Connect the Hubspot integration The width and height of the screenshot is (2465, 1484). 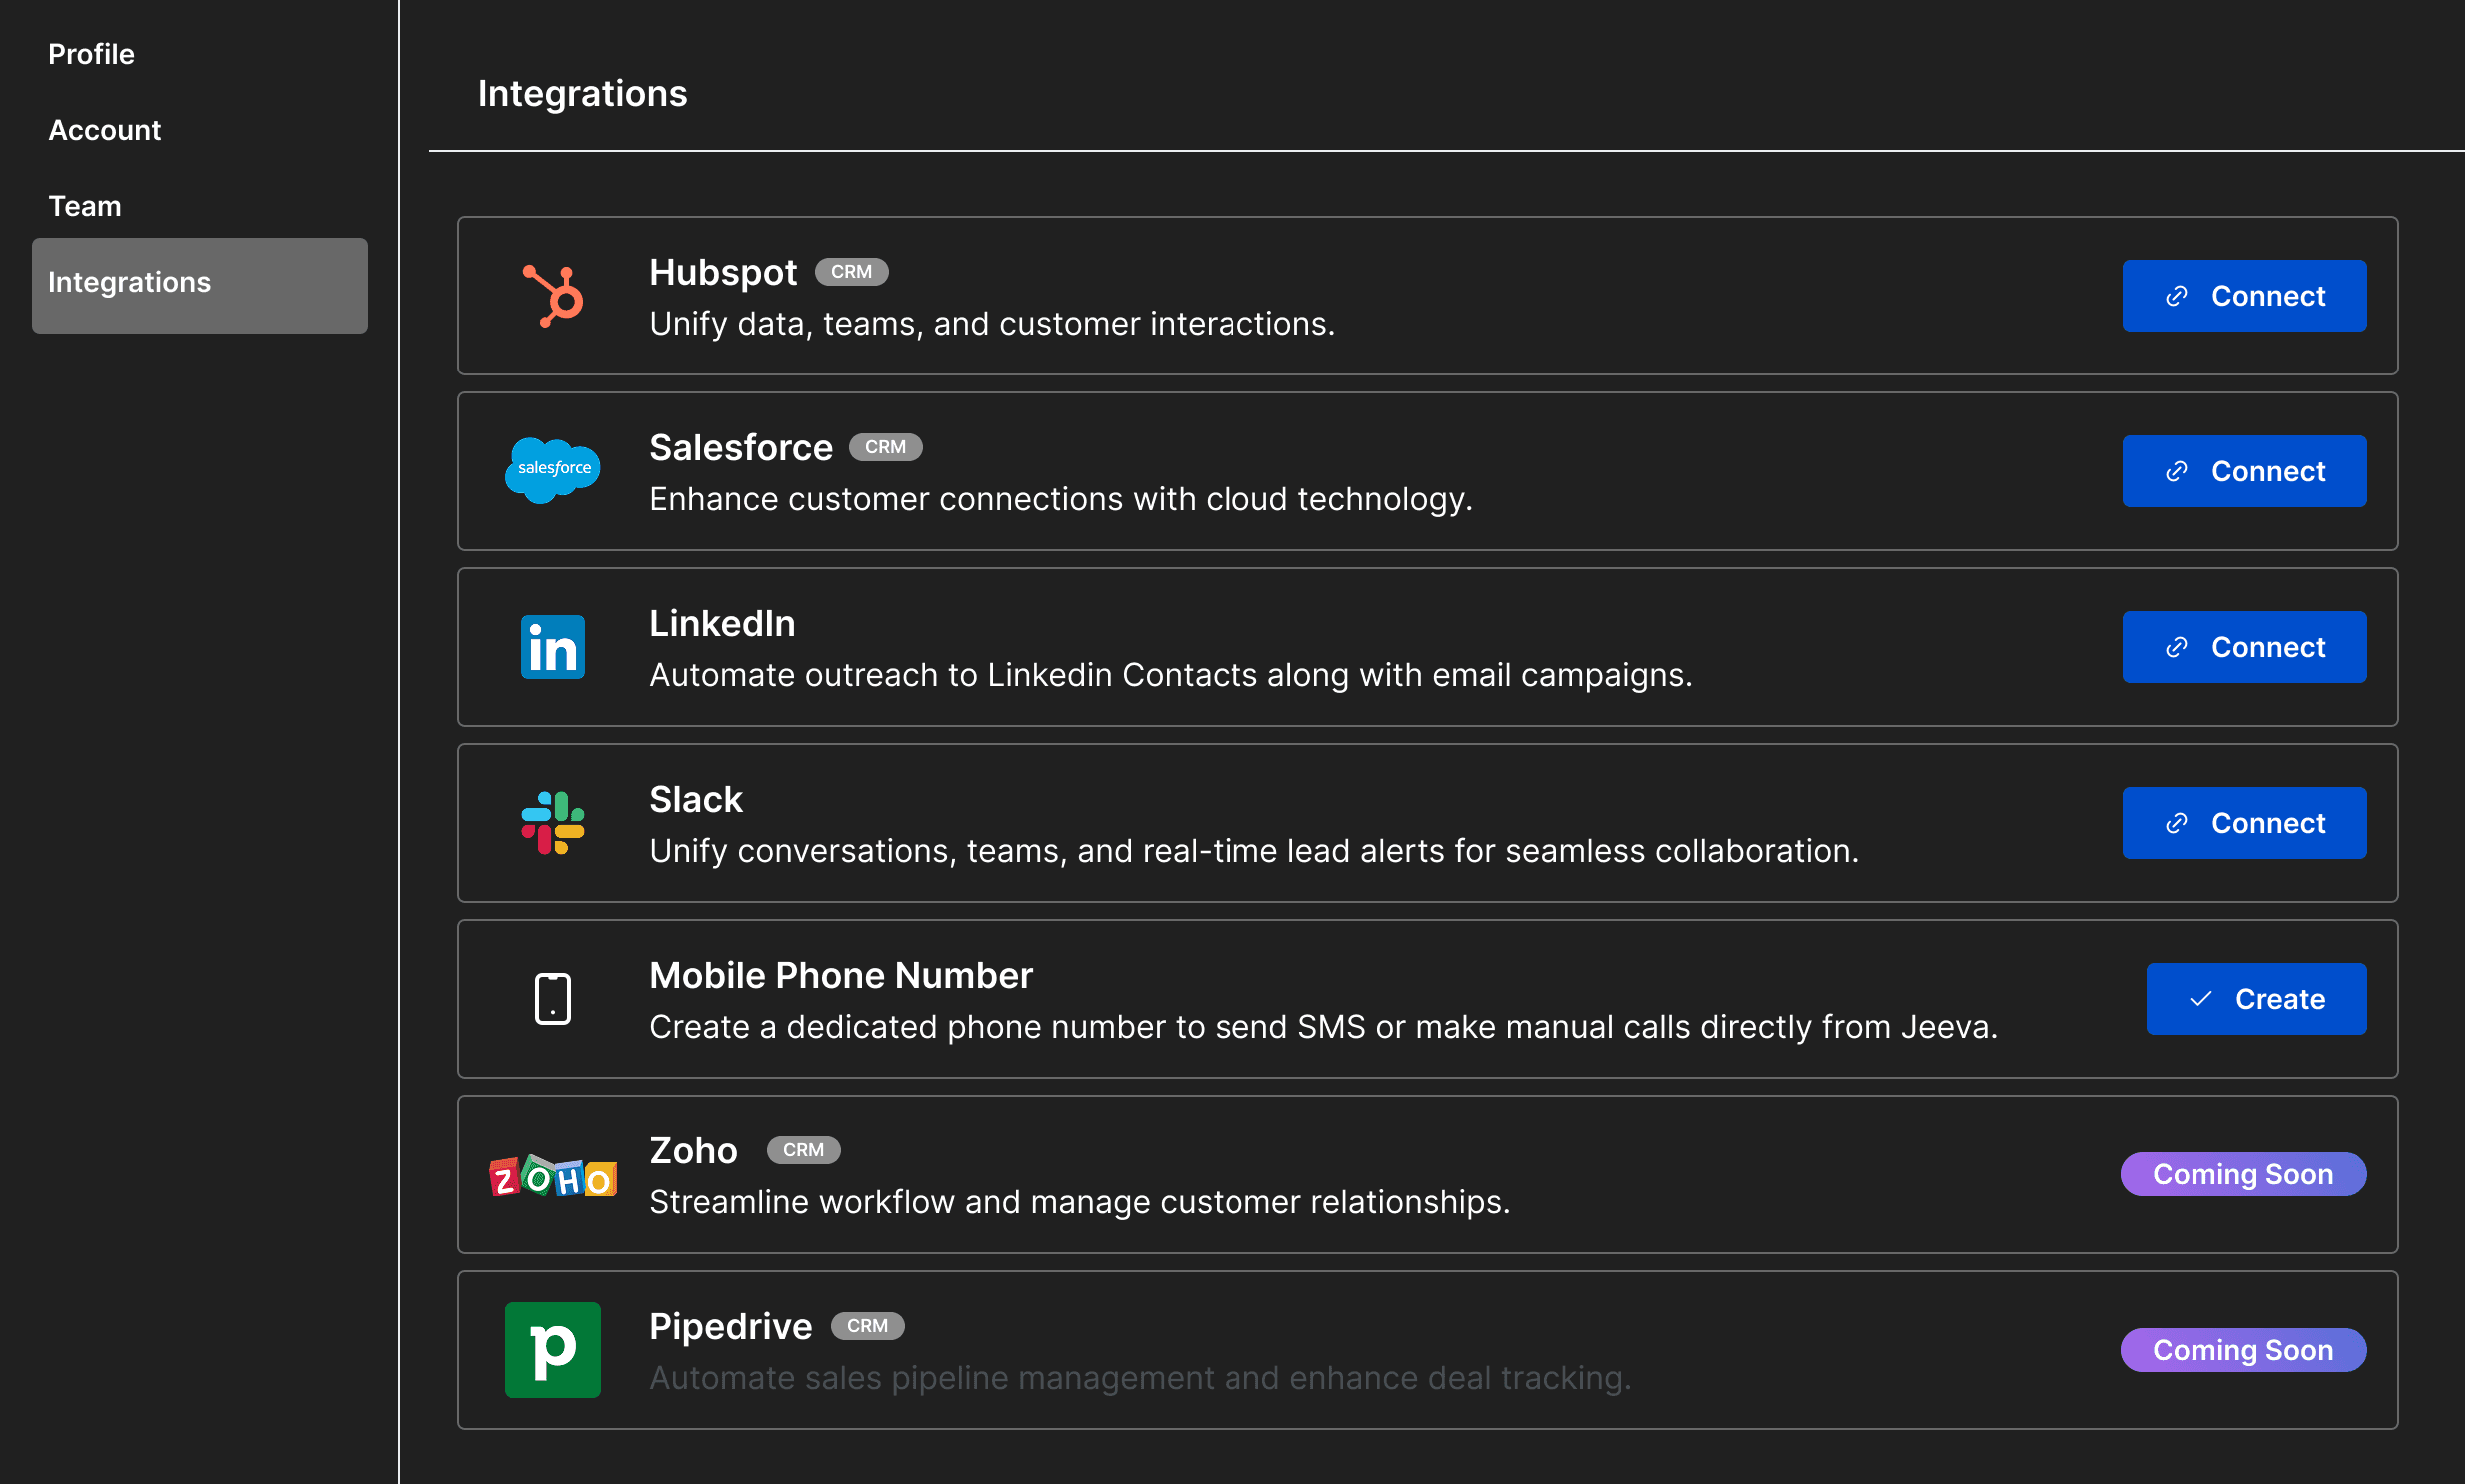click(2244, 296)
